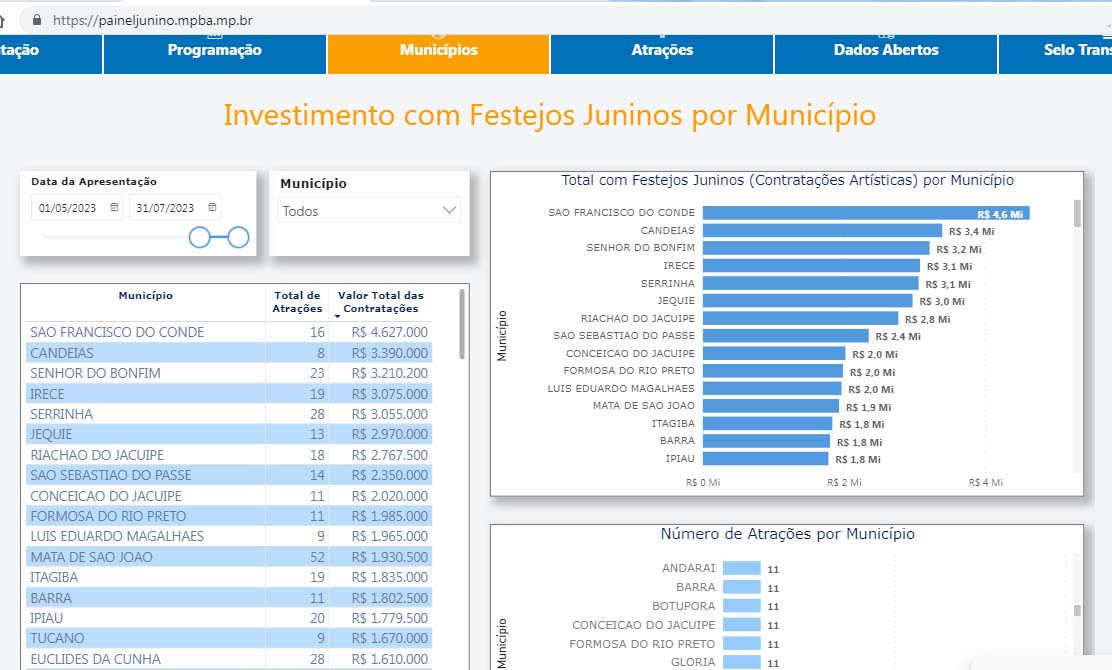Select SAO FRANCISCO DO CONDE bar in chart
The image size is (1112, 670).
point(866,213)
